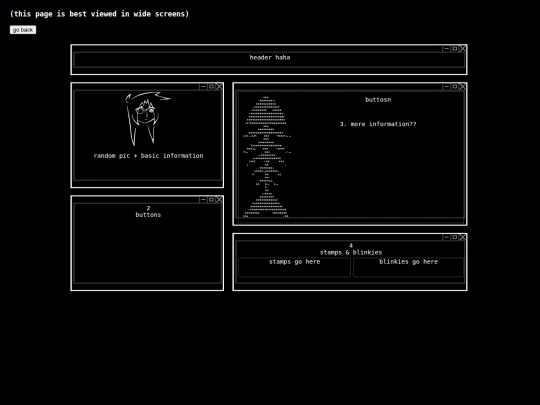Click '3. more information??' text
Image resolution: width=540 pixels, height=405 pixels.
378,124
